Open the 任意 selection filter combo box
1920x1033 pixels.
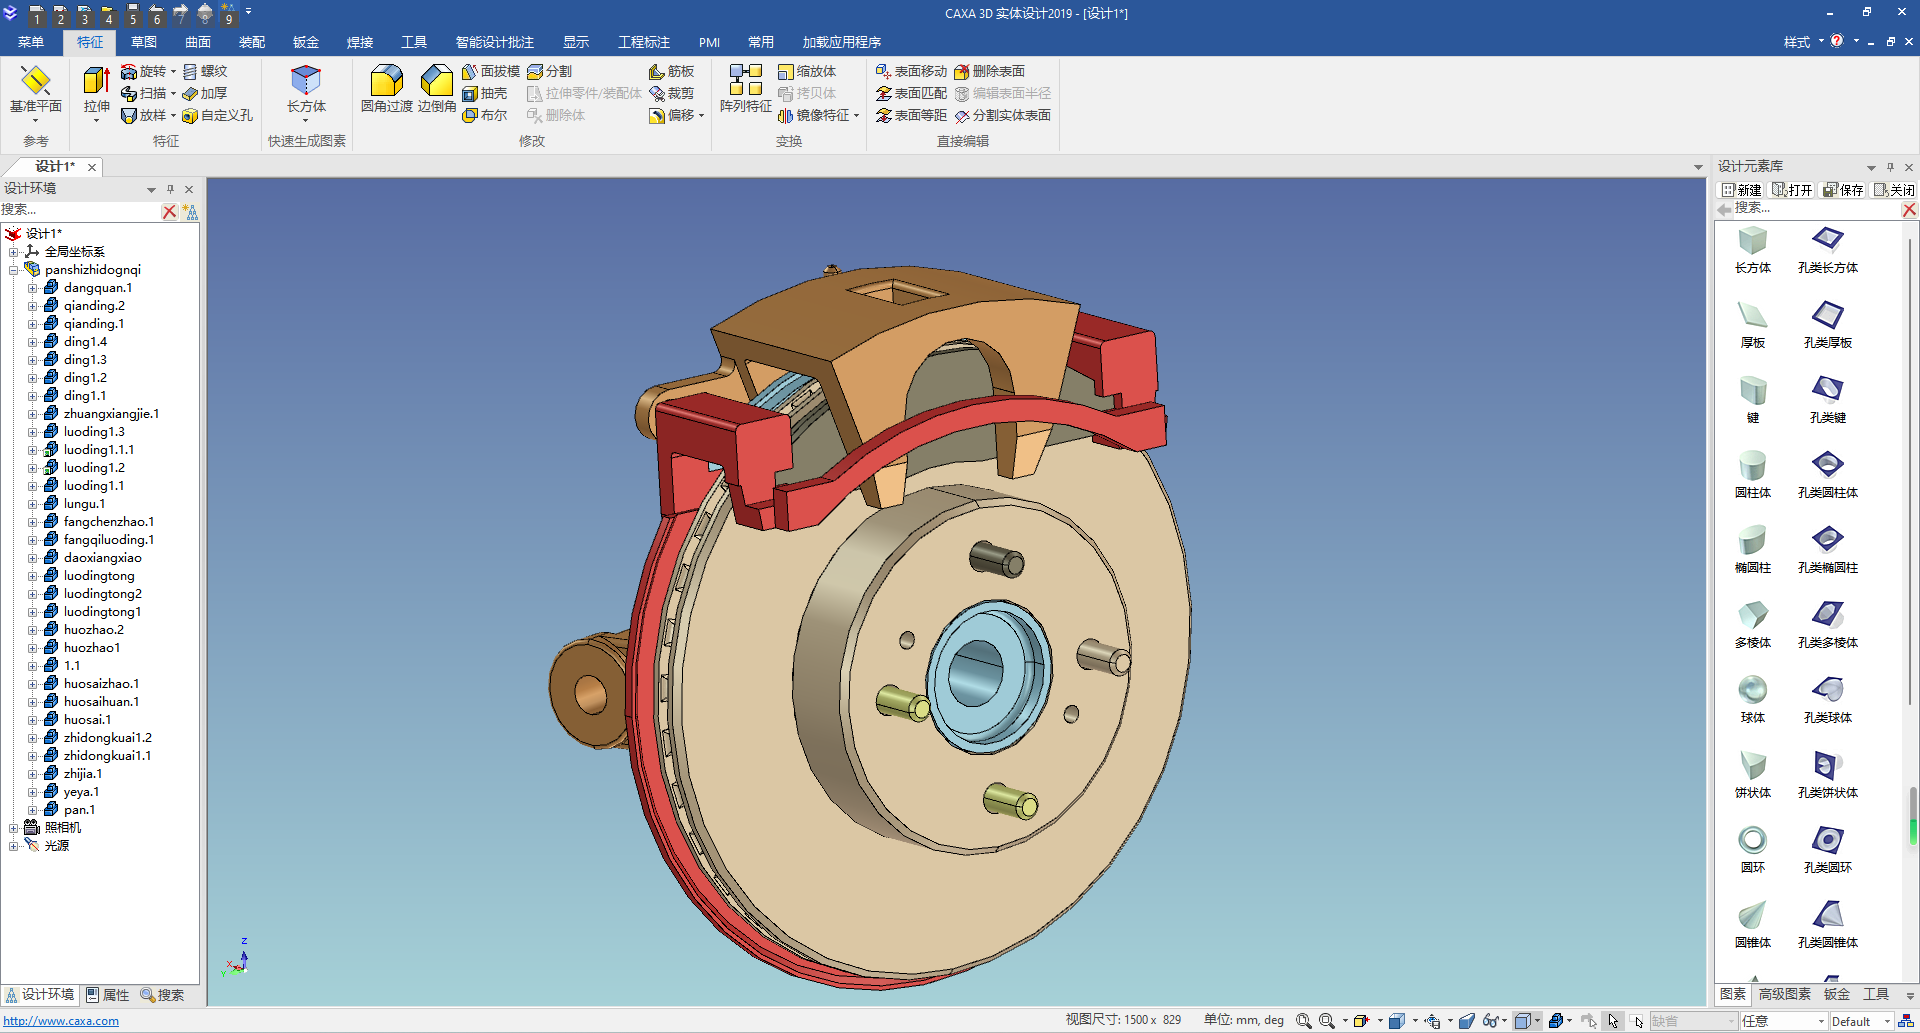[1782, 1021]
